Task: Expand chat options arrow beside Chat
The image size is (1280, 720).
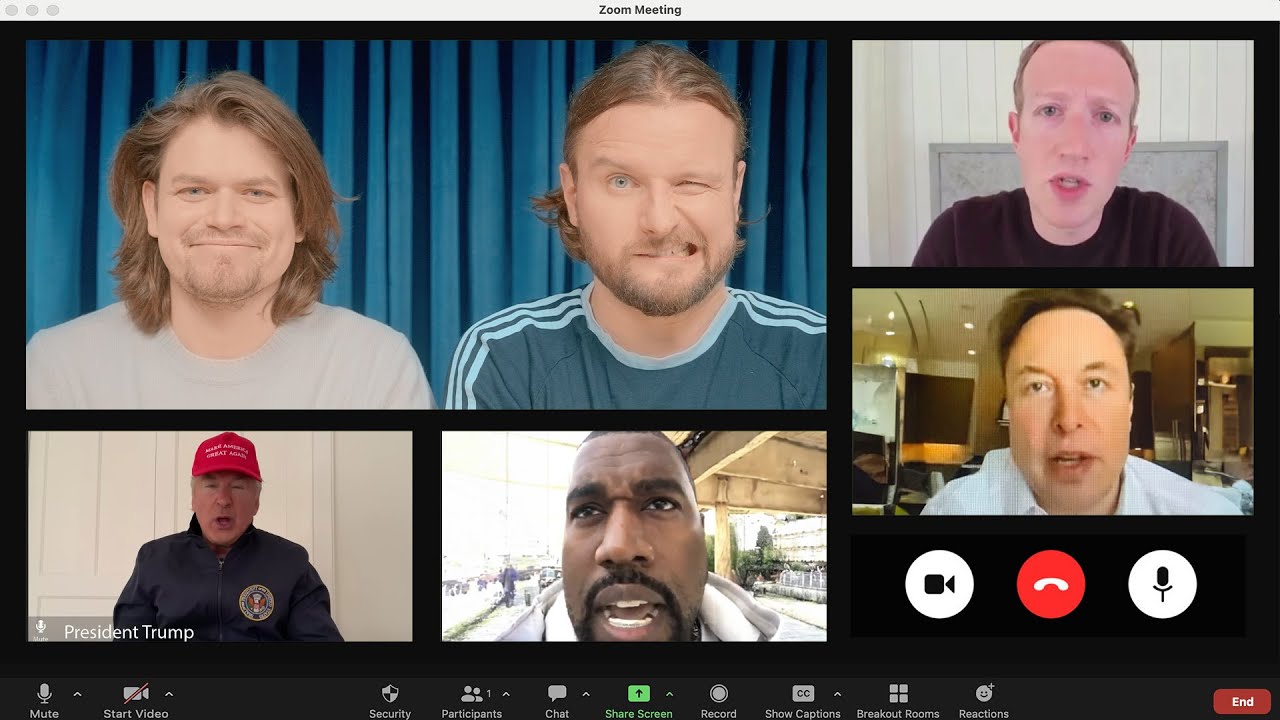Action: click(x=586, y=694)
